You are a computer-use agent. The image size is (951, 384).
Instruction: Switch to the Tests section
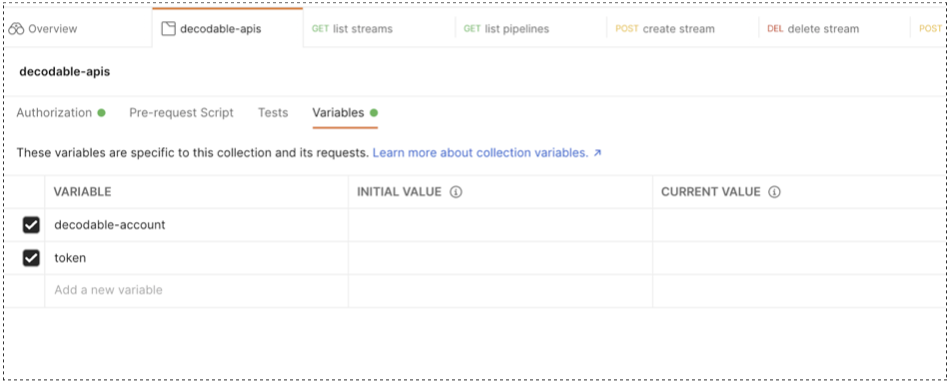coord(273,113)
